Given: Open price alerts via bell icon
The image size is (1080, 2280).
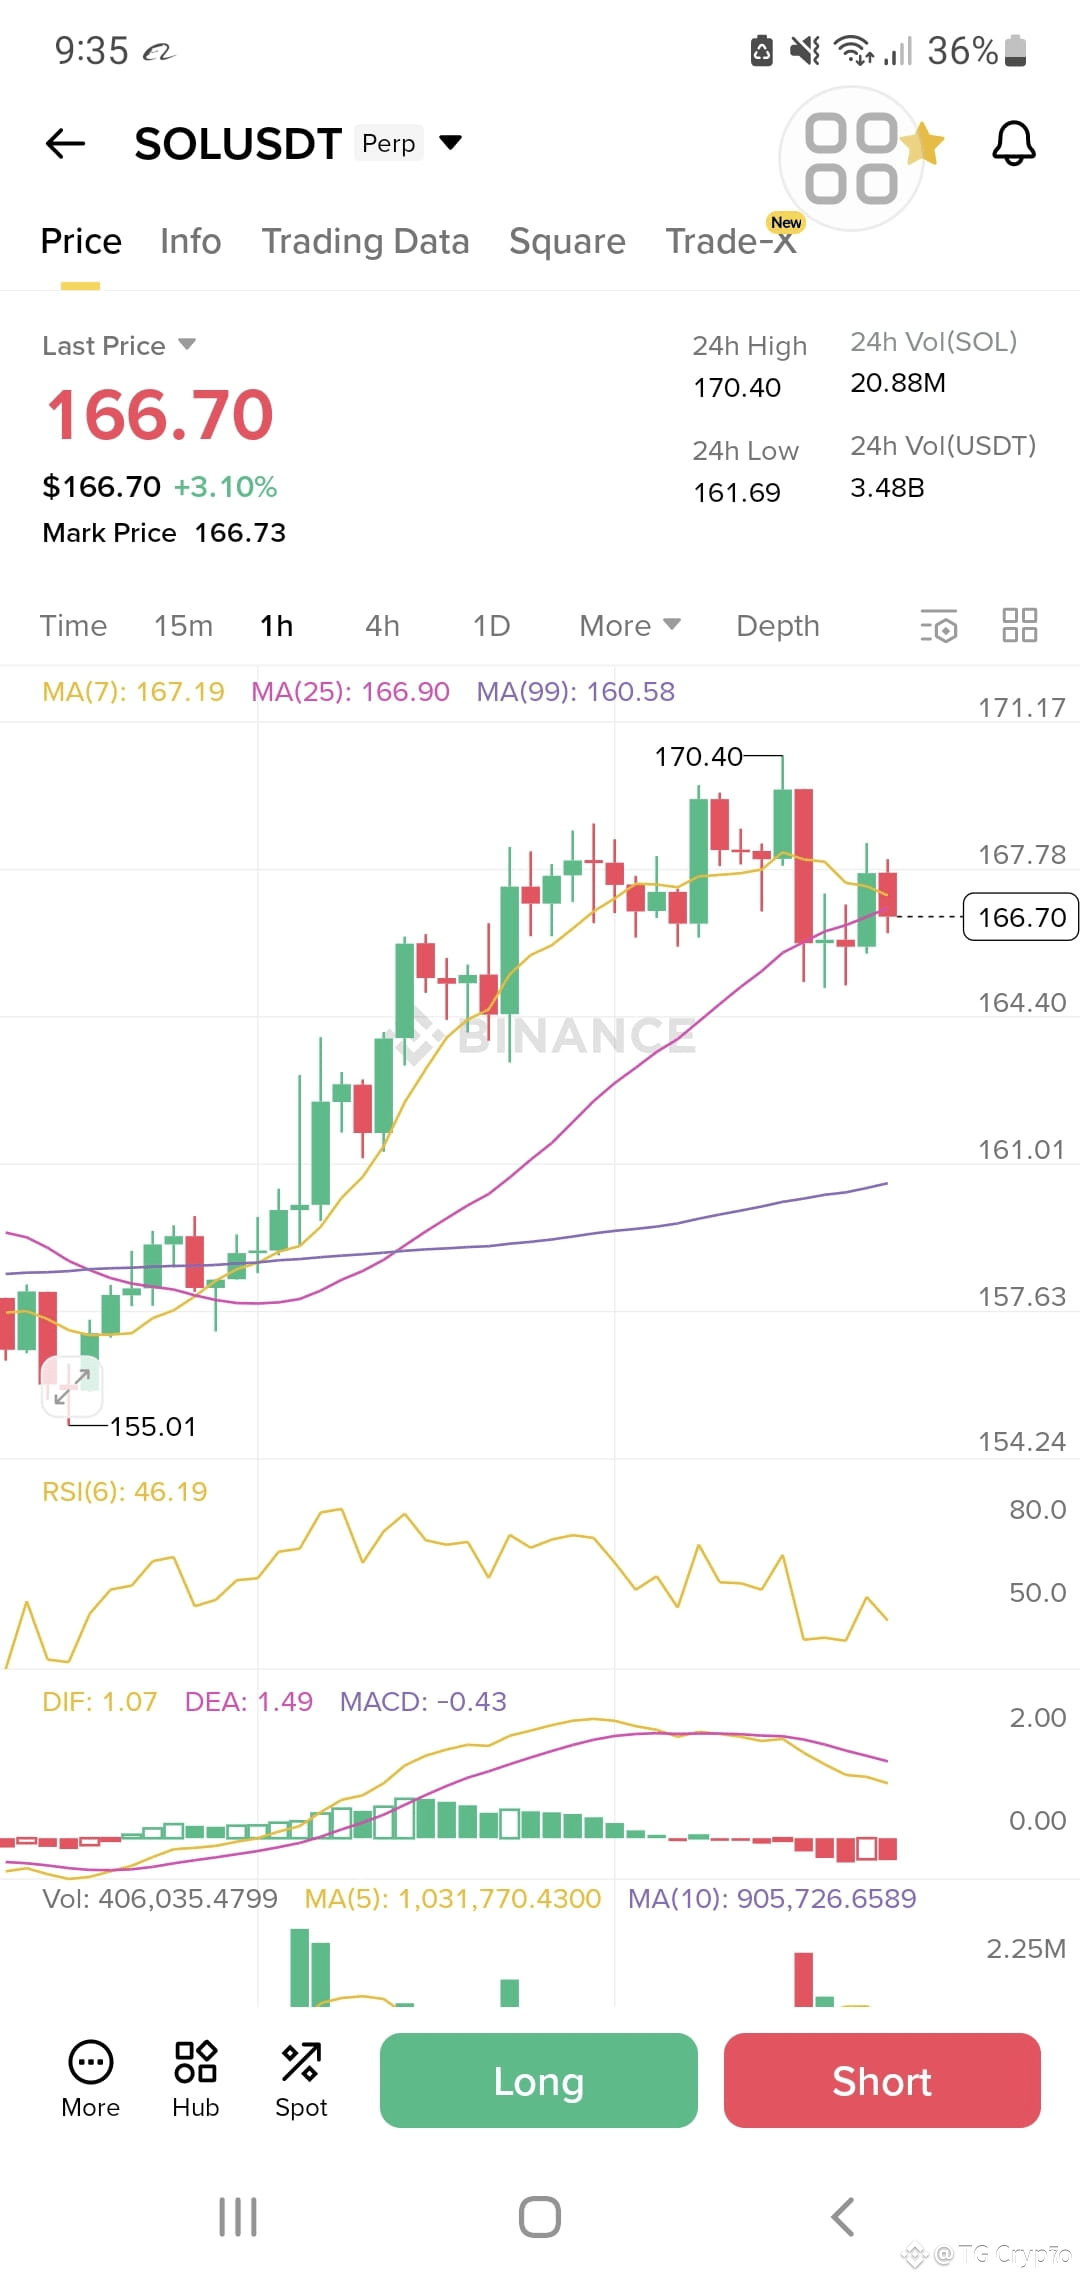Looking at the screenshot, I should click(1014, 143).
